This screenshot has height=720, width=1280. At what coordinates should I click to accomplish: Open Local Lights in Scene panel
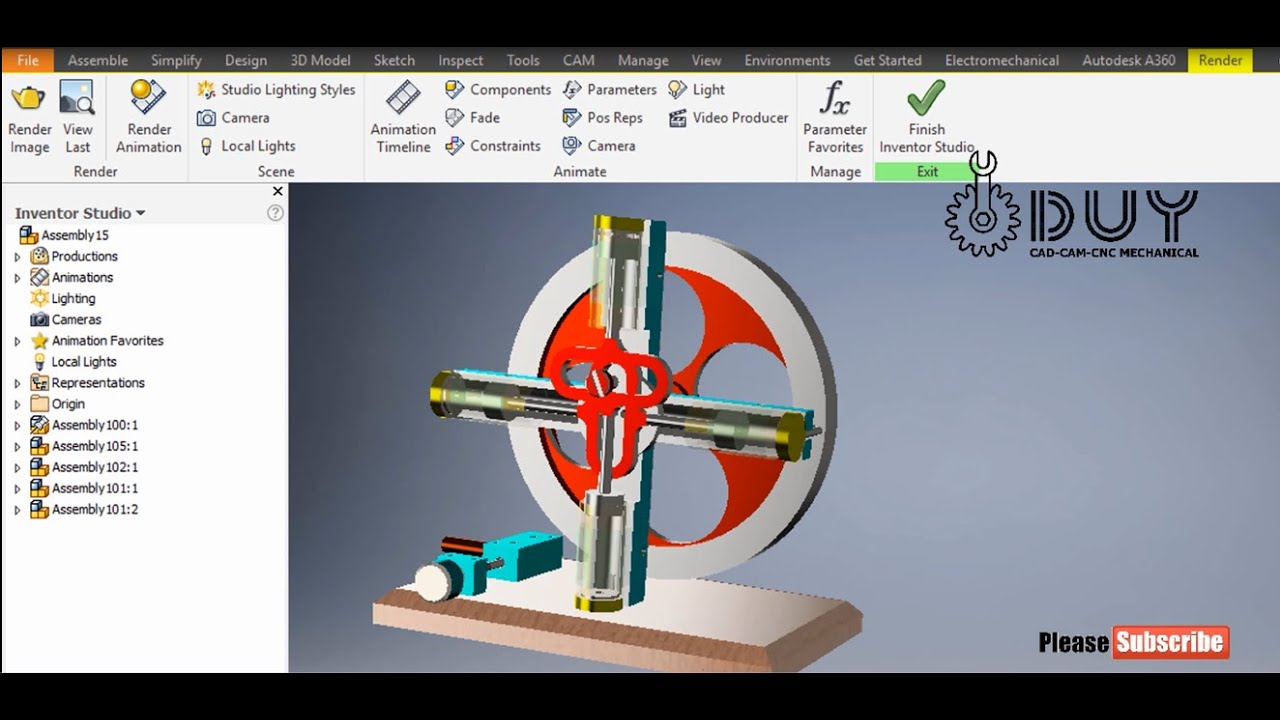pyautogui.click(x=246, y=146)
